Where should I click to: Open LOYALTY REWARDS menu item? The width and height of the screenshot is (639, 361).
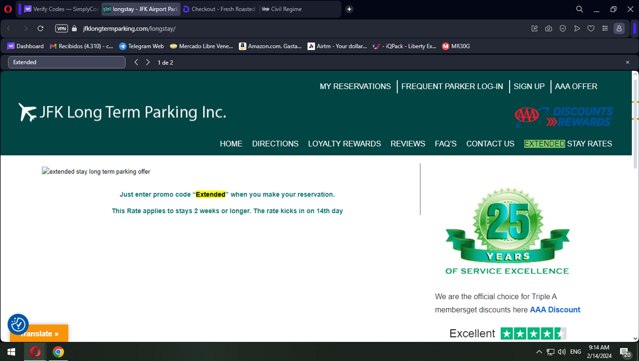(344, 144)
